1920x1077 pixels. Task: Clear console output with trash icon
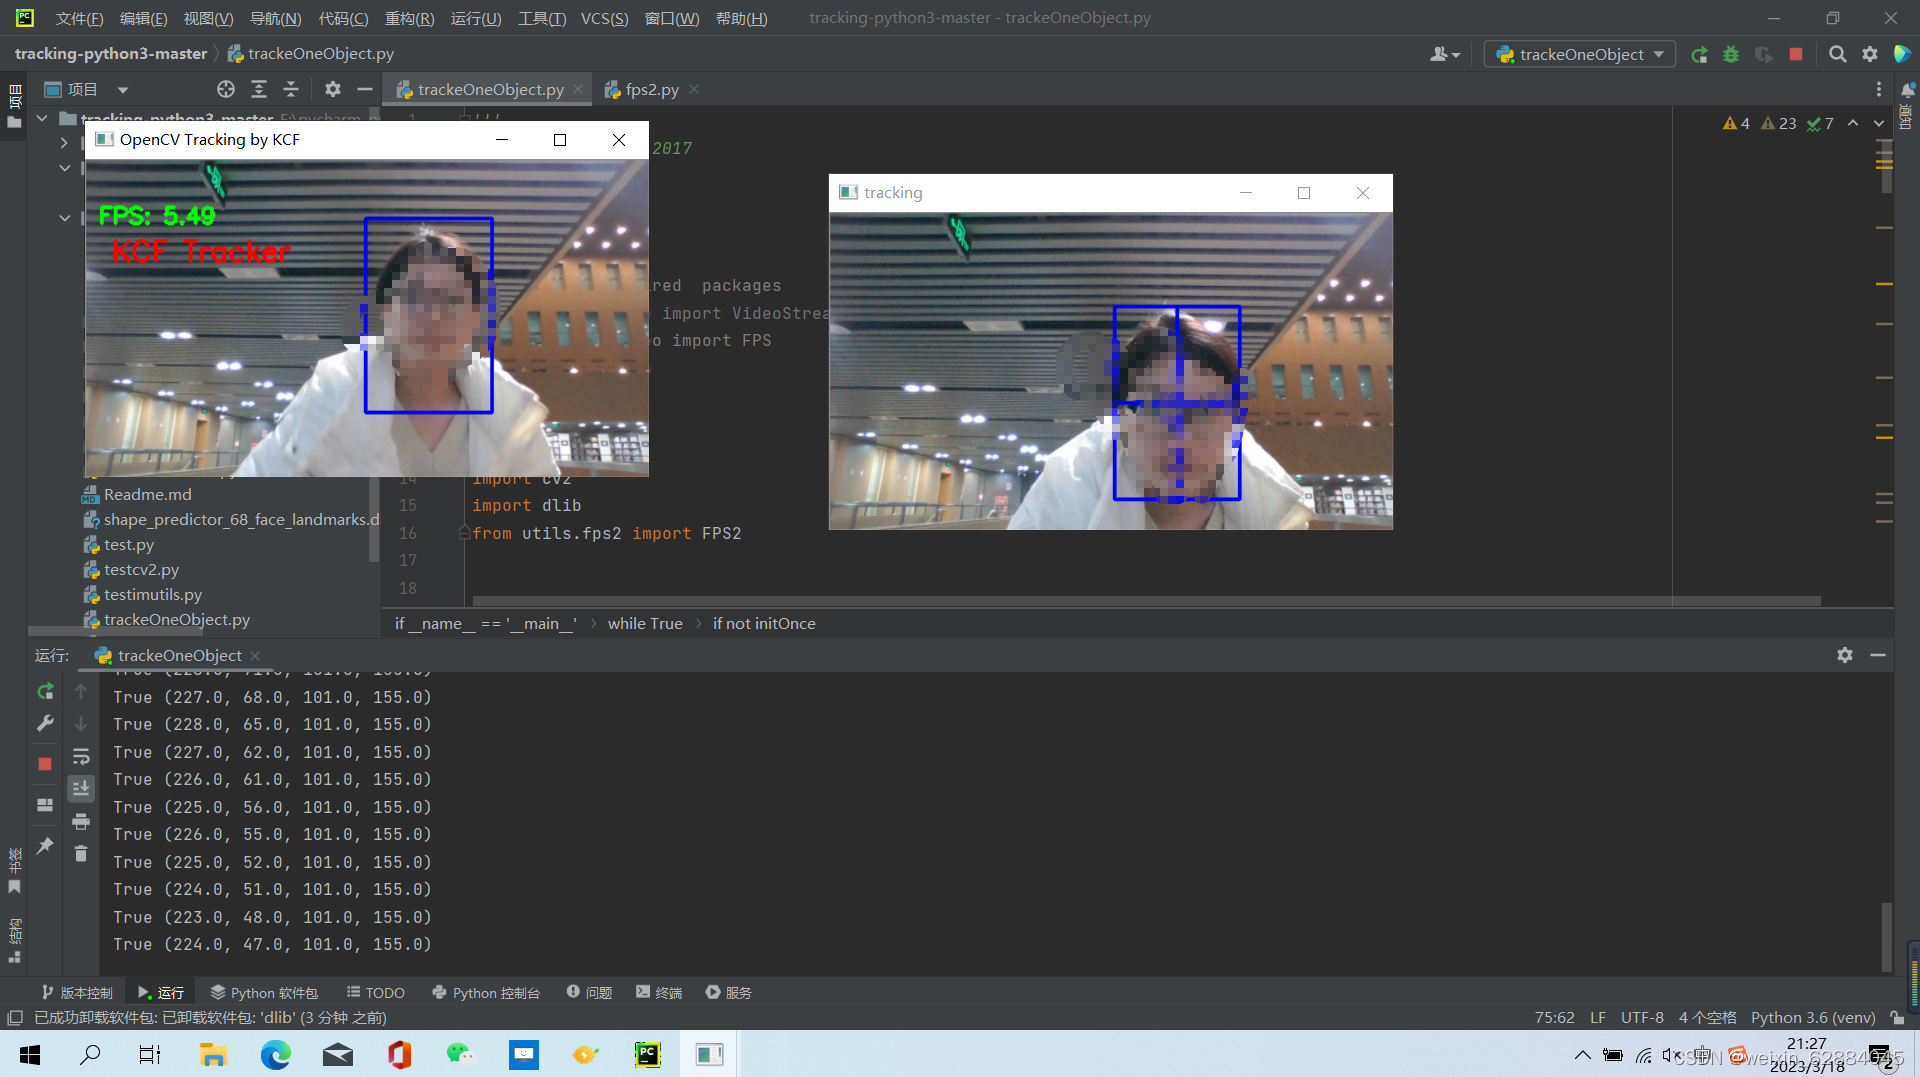coord(81,853)
